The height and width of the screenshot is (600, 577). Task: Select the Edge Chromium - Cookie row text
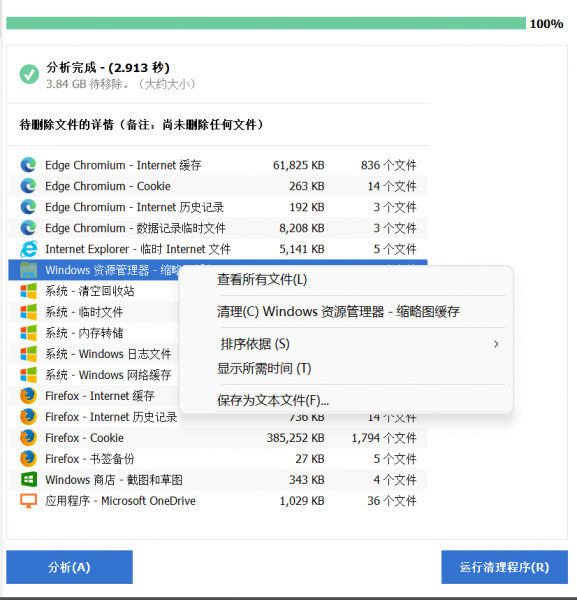(108, 186)
